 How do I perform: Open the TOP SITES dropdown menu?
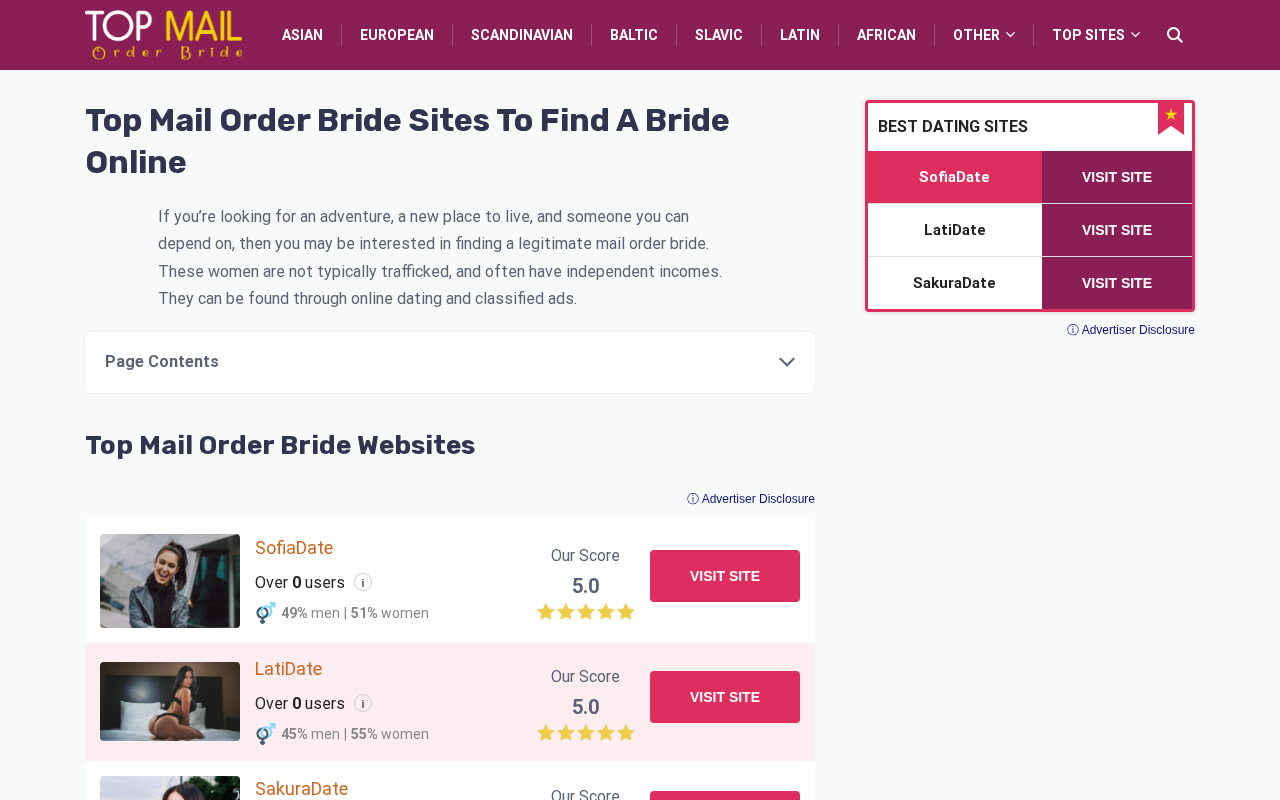1096,35
